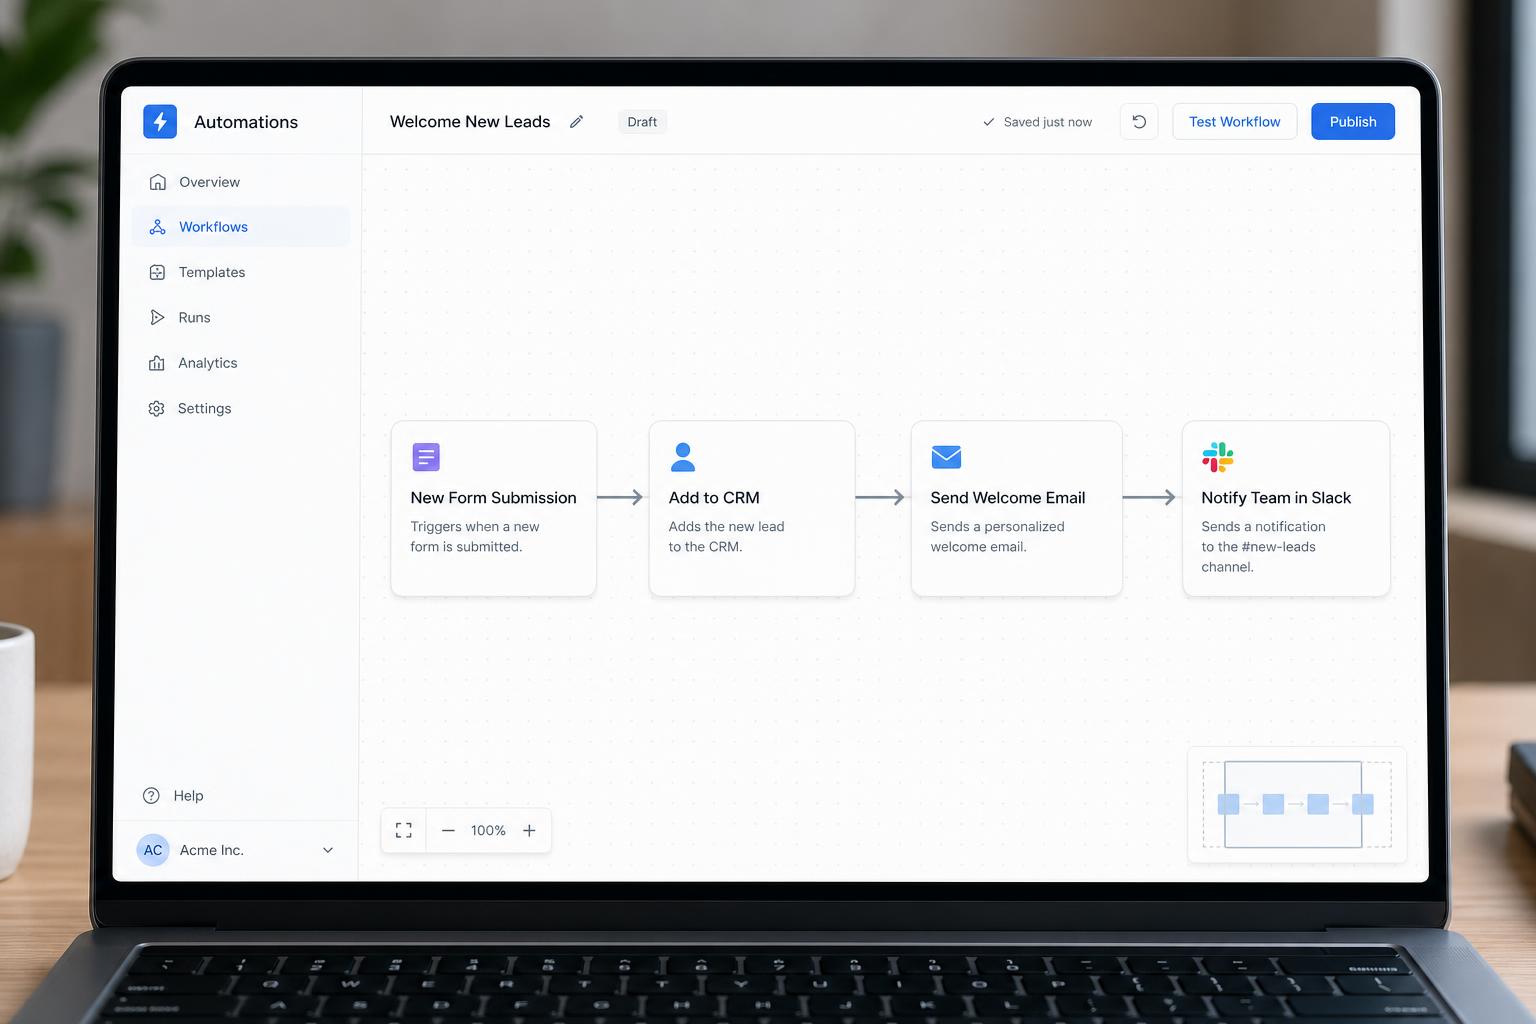Click the pencil icon to rename workflow
Image resolution: width=1536 pixels, height=1024 pixels.
576,122
